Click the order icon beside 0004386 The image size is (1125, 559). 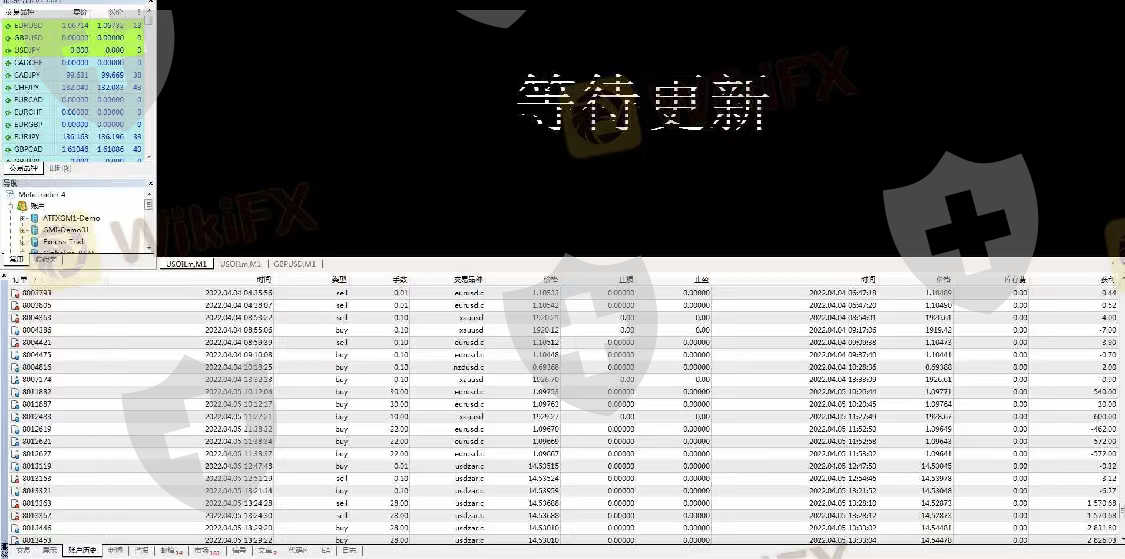point(15,330)
